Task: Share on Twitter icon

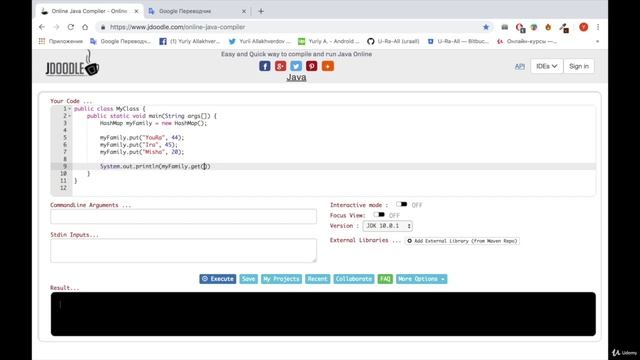Action: coord(296,66)
